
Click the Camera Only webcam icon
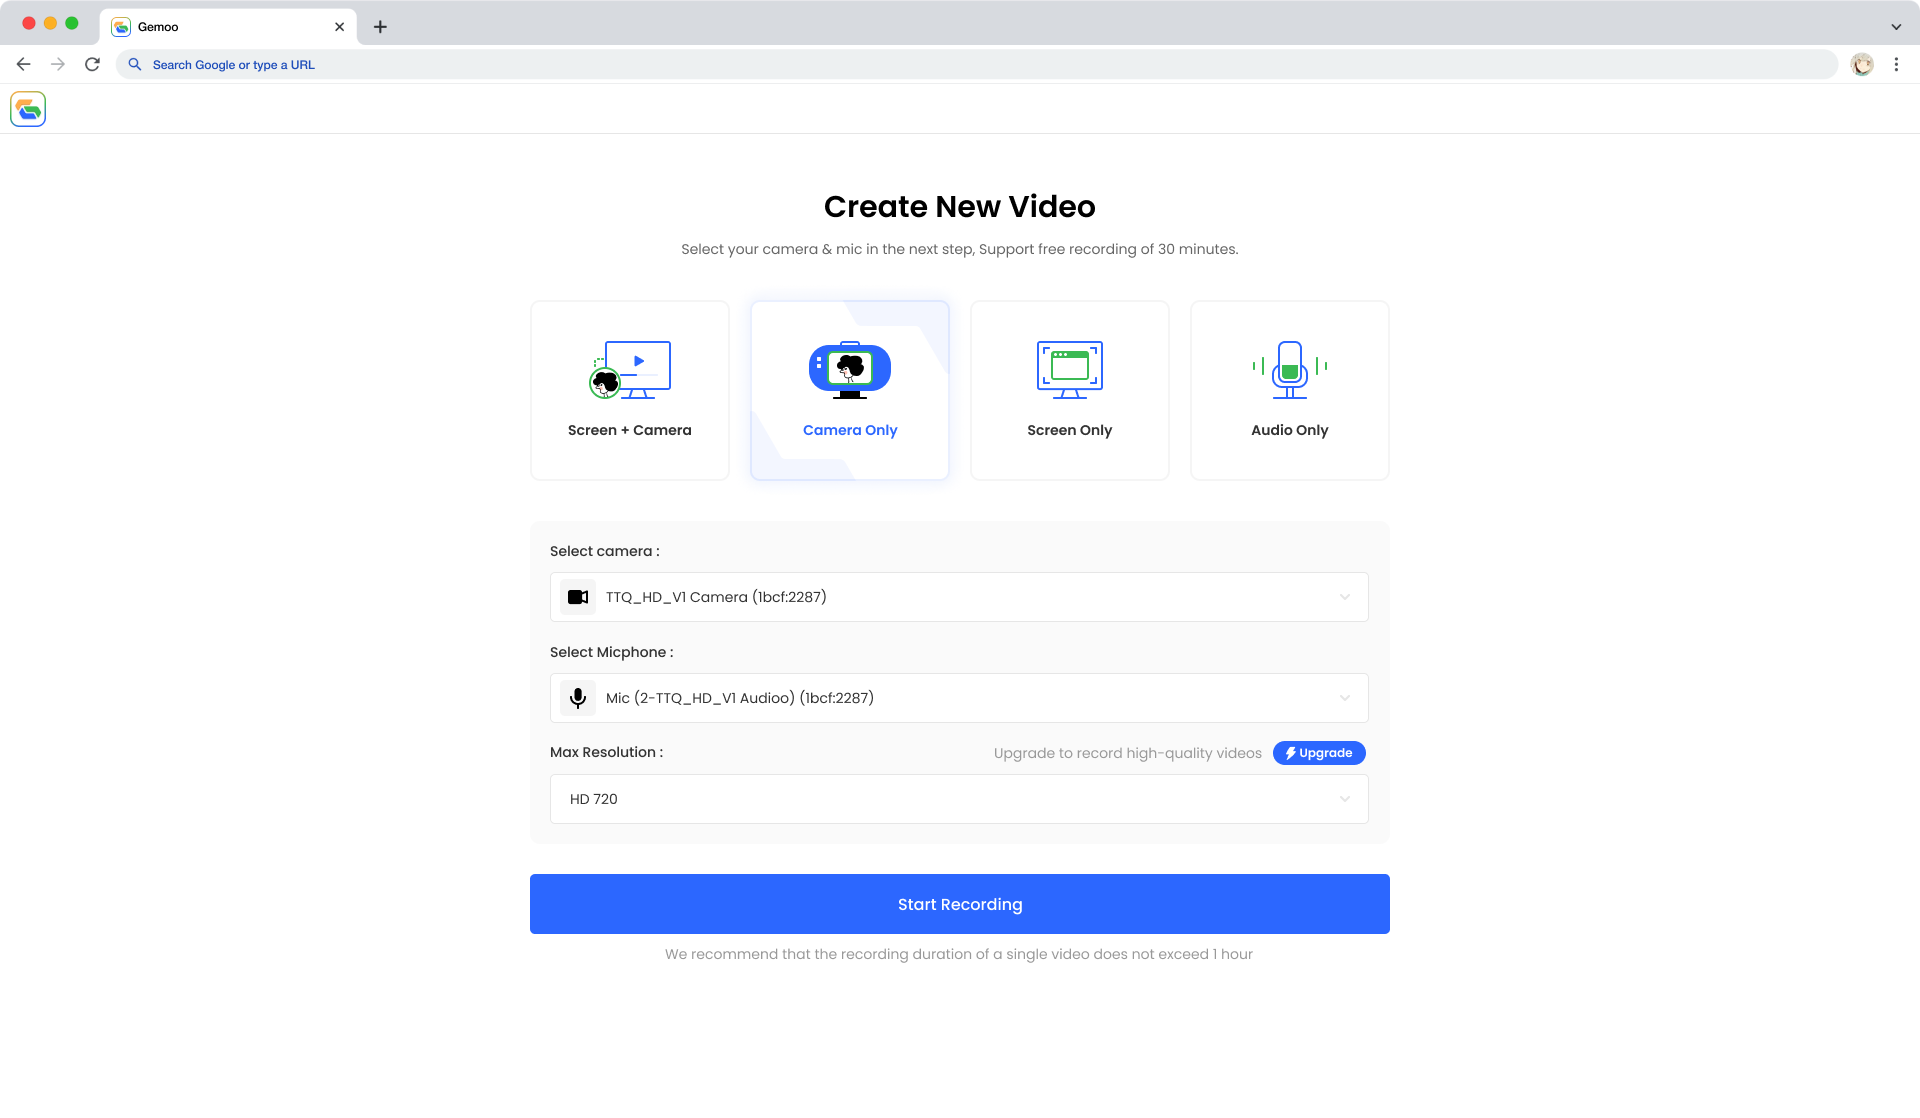(850, 369)
